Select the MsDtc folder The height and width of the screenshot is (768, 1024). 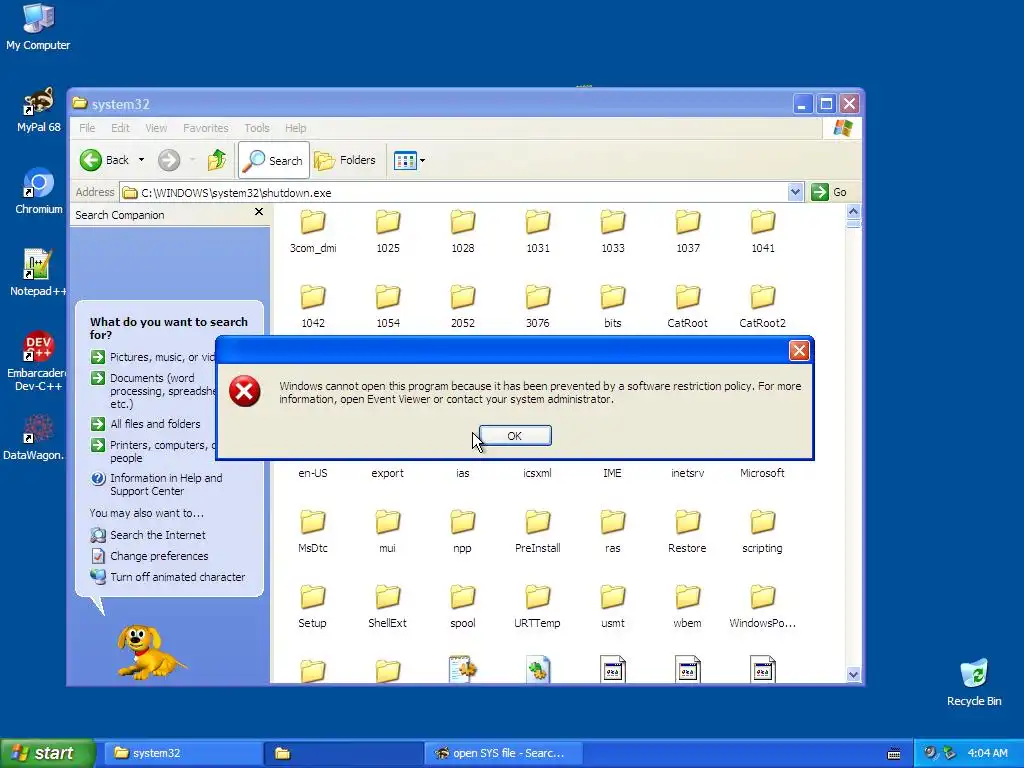[313, 532]
